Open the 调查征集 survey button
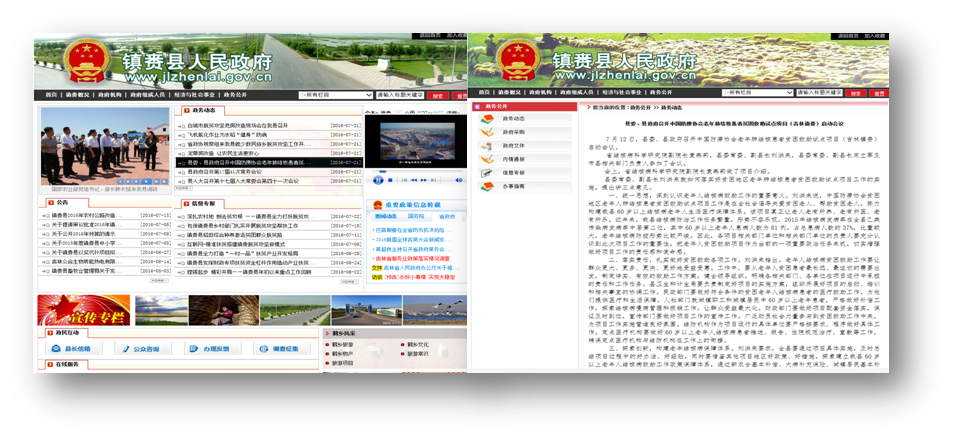The height and width of the screenshot is (438, 954). (282, 349)
